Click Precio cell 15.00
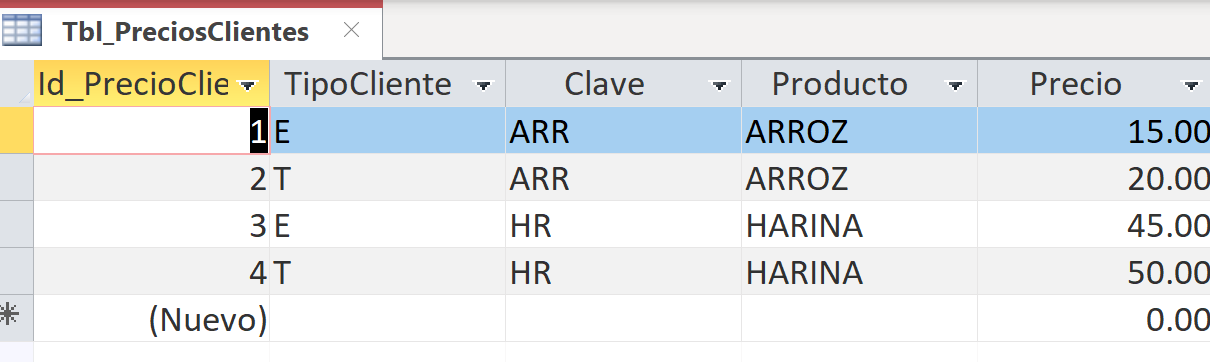Screen dimensions: 1210x362 tap(1094, 131)
